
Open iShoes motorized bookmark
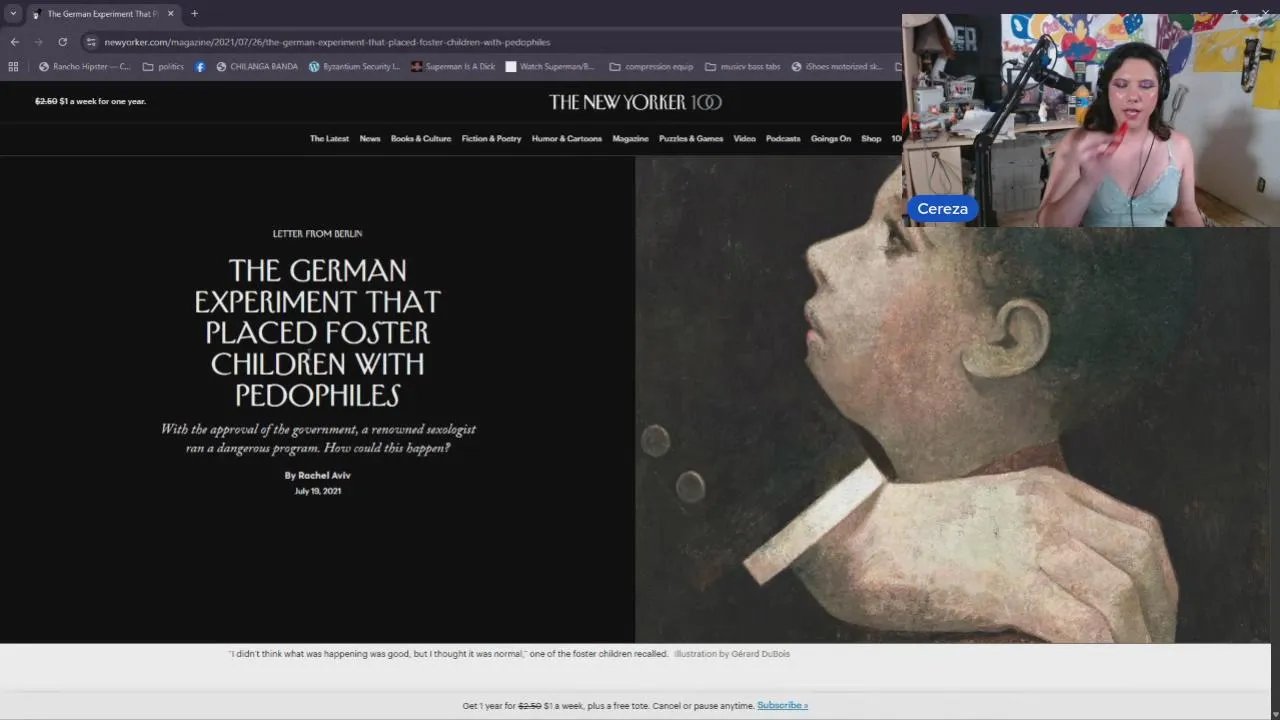(x=837, y=67)
